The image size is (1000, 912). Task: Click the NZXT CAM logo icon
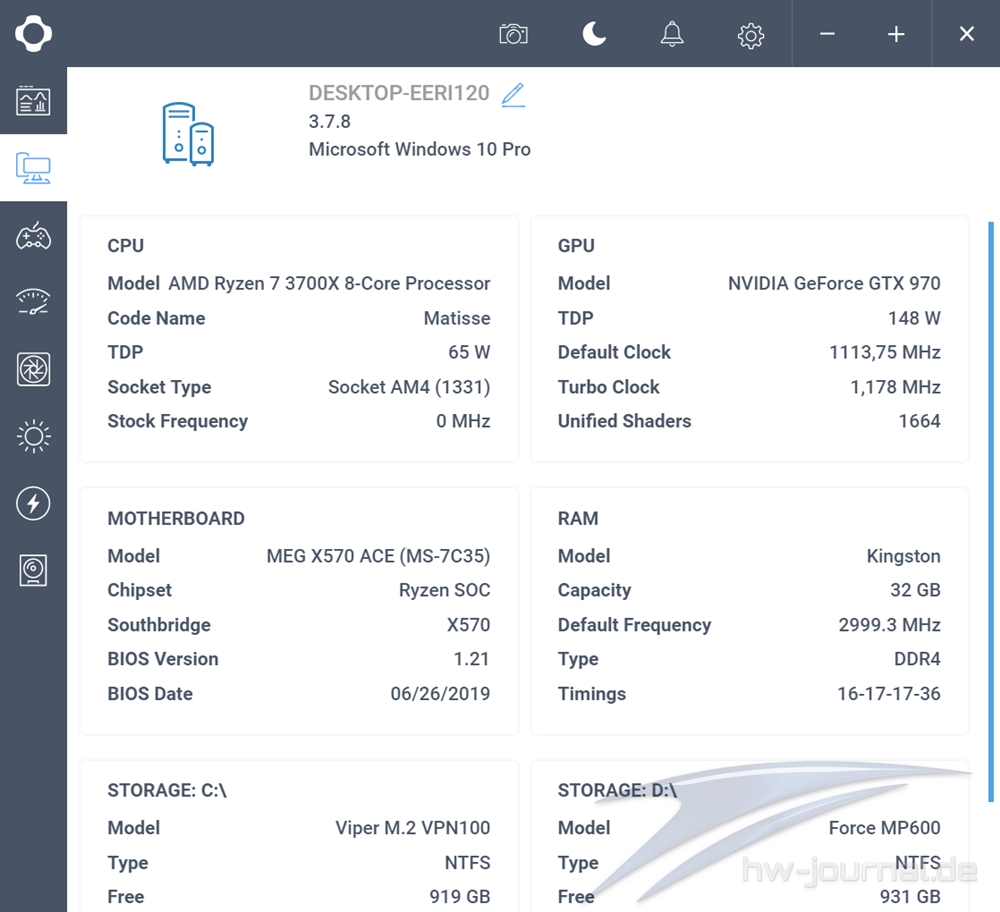click(x=33, y=33)
